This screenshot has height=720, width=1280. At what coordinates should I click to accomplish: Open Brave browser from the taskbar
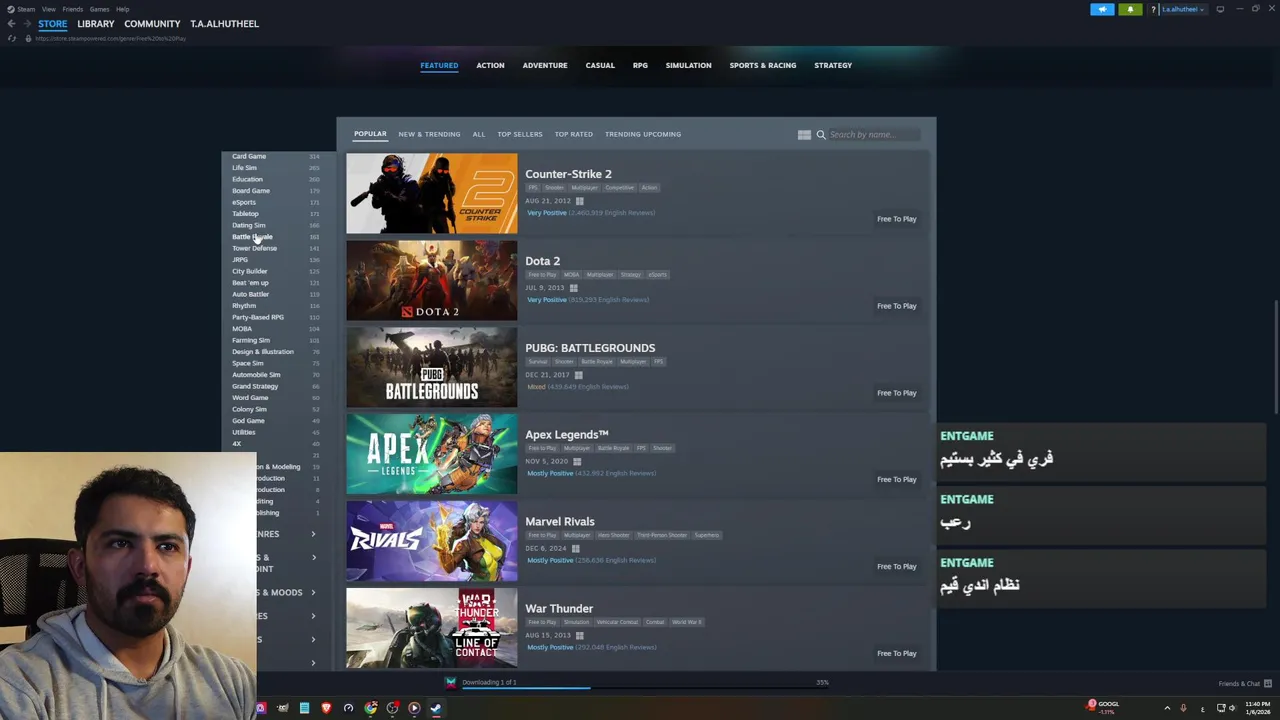click(326, 708)
